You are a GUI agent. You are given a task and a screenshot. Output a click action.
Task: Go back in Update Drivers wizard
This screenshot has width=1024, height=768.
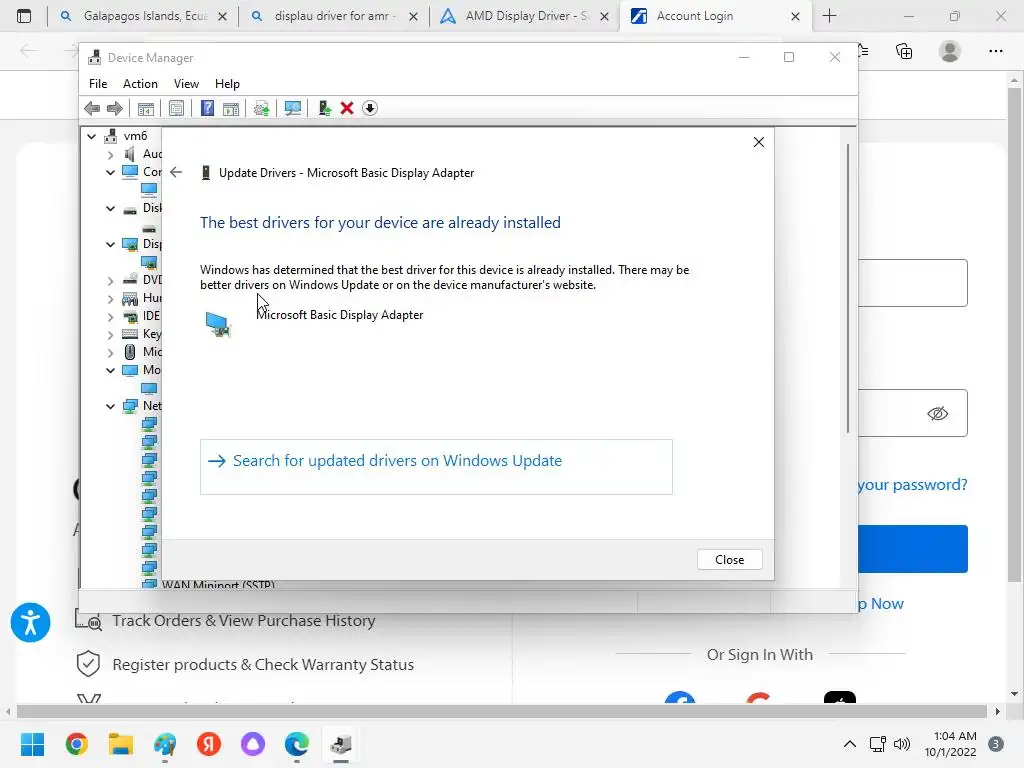point(176,172)
